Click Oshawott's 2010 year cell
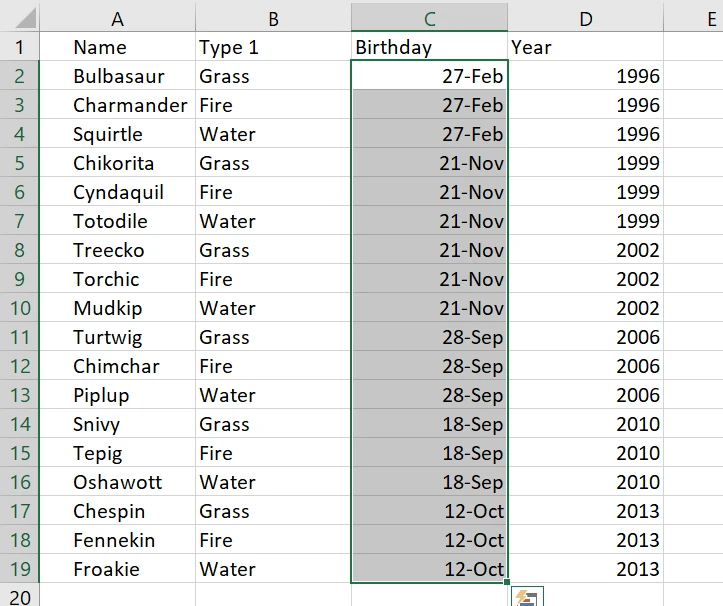This screenshot has width=723, height=606. click(x=586, y=482)
